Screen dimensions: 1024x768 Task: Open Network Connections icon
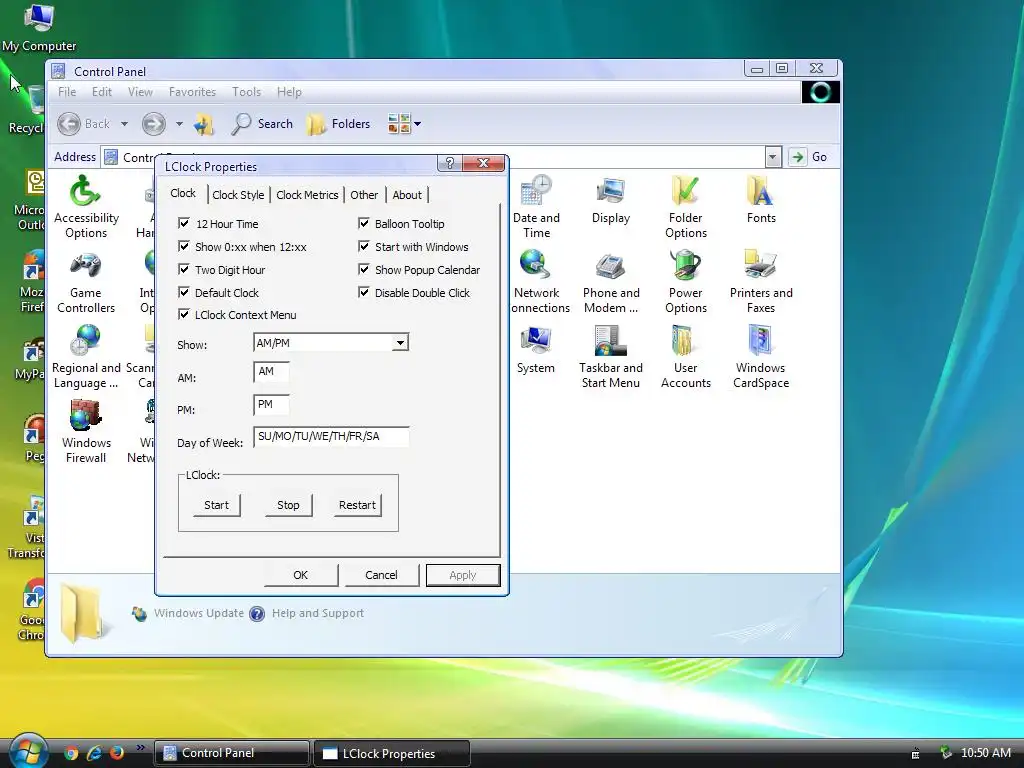tap(539, 283)
